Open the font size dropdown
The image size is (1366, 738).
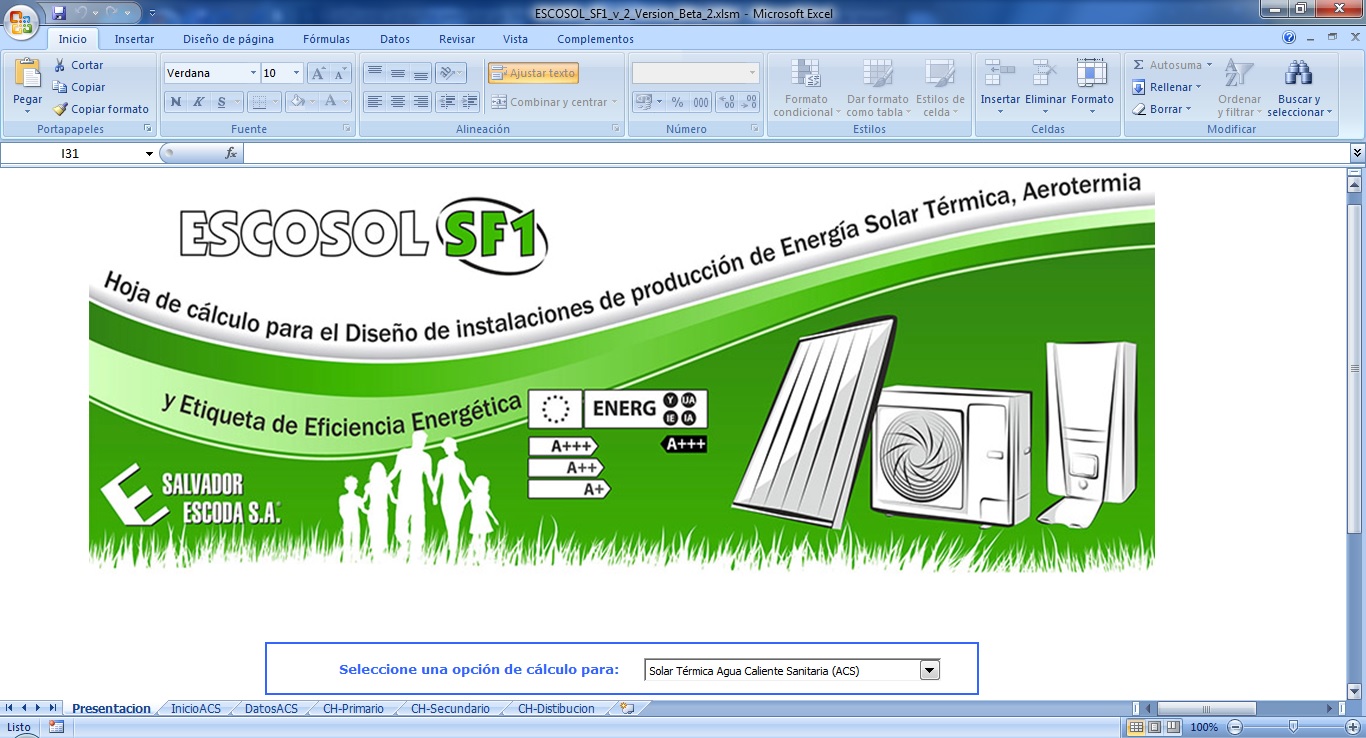pos(296,73)
